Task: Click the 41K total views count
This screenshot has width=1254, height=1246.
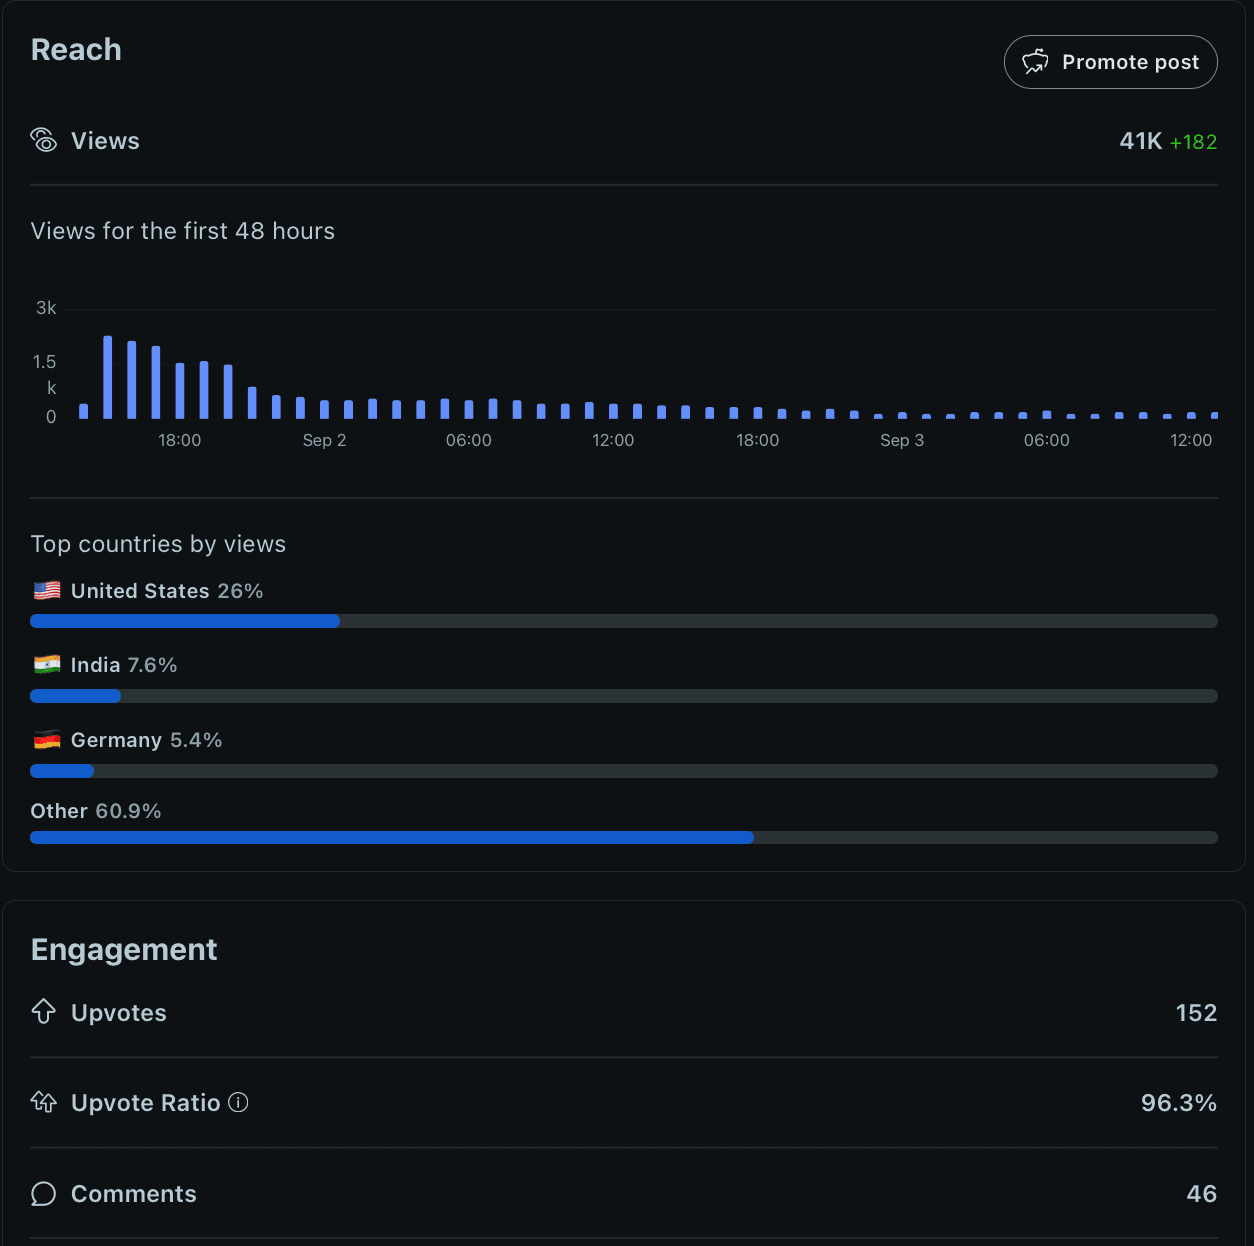Action: pyautogui.click(x=1140, y=141)
